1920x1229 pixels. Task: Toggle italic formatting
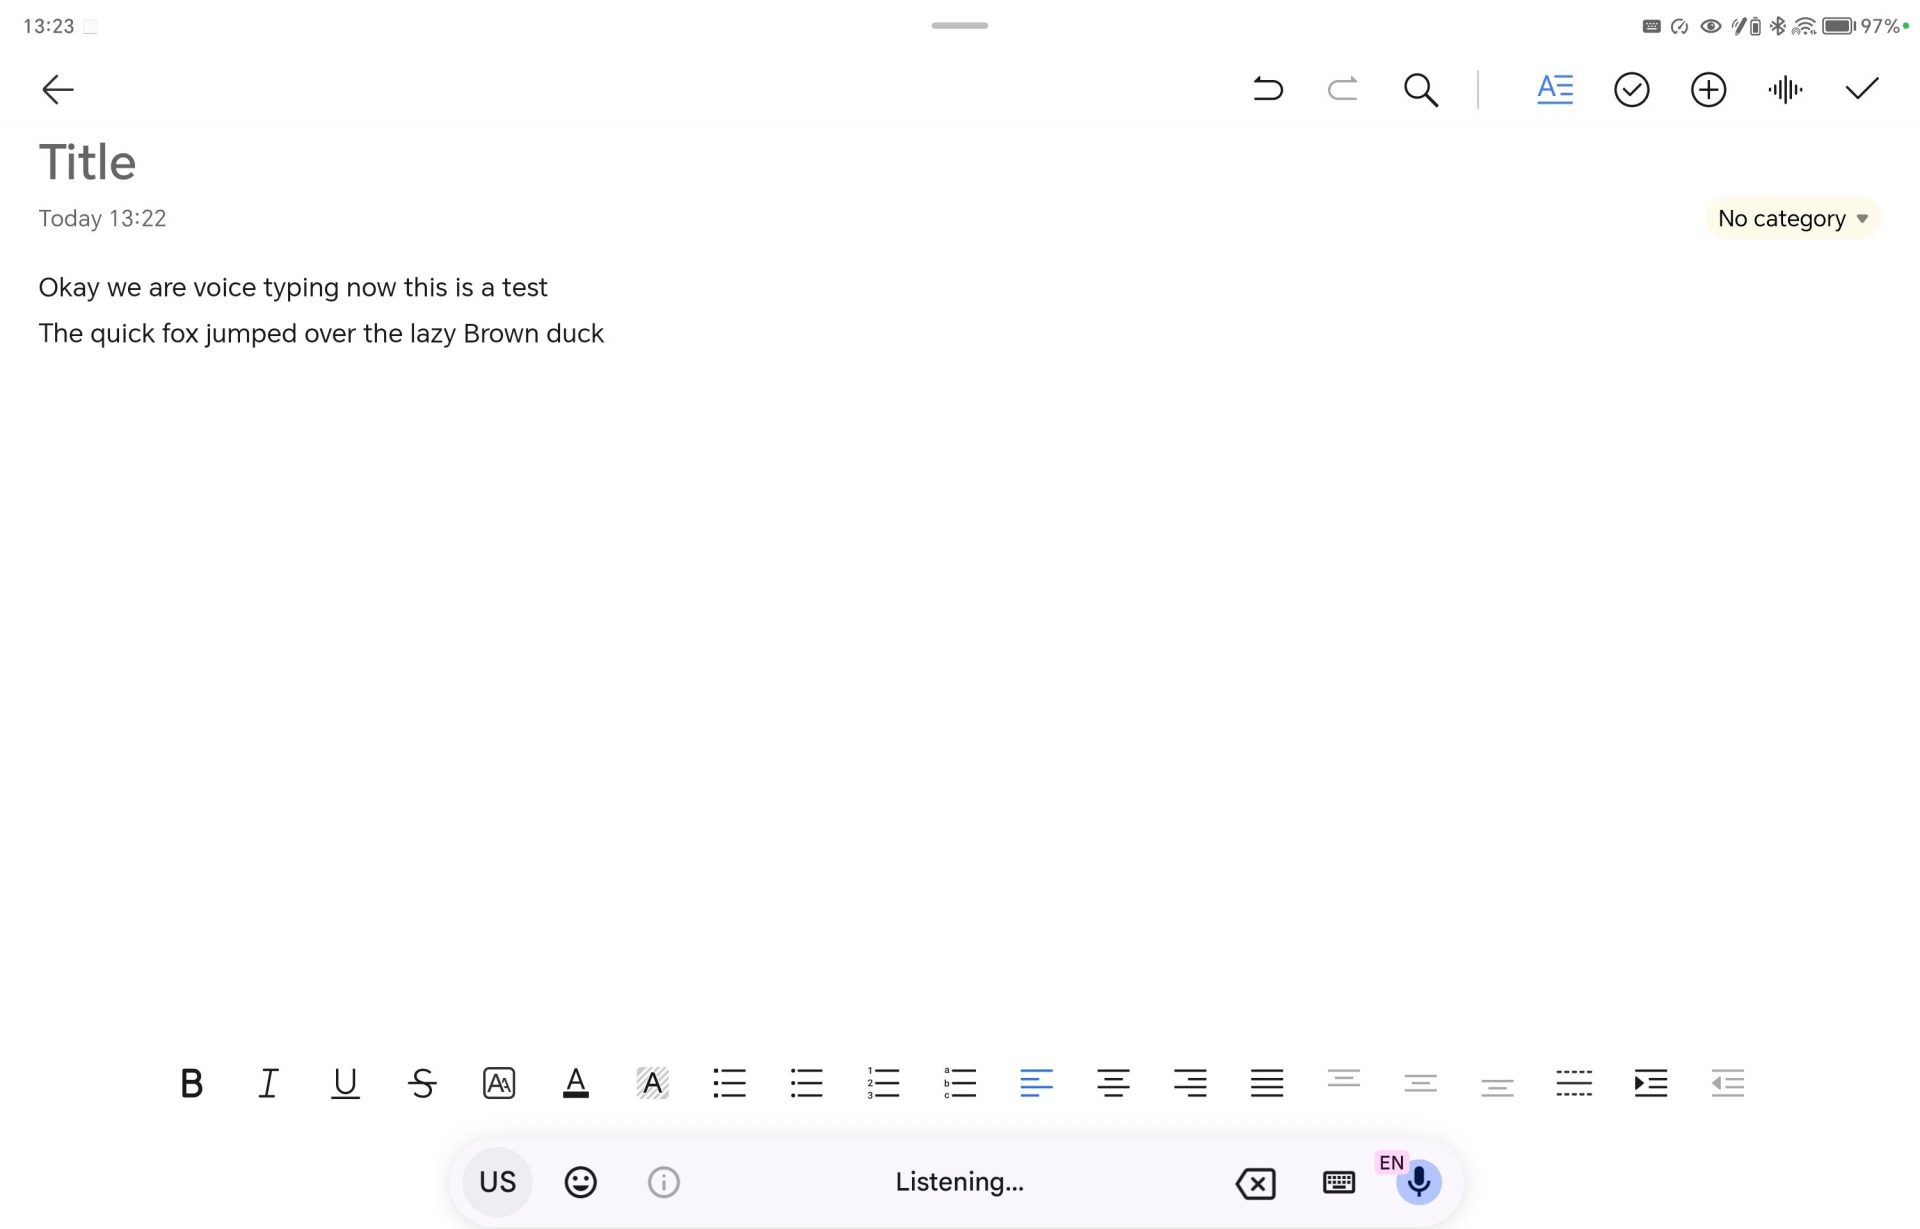click(268, 1083)
